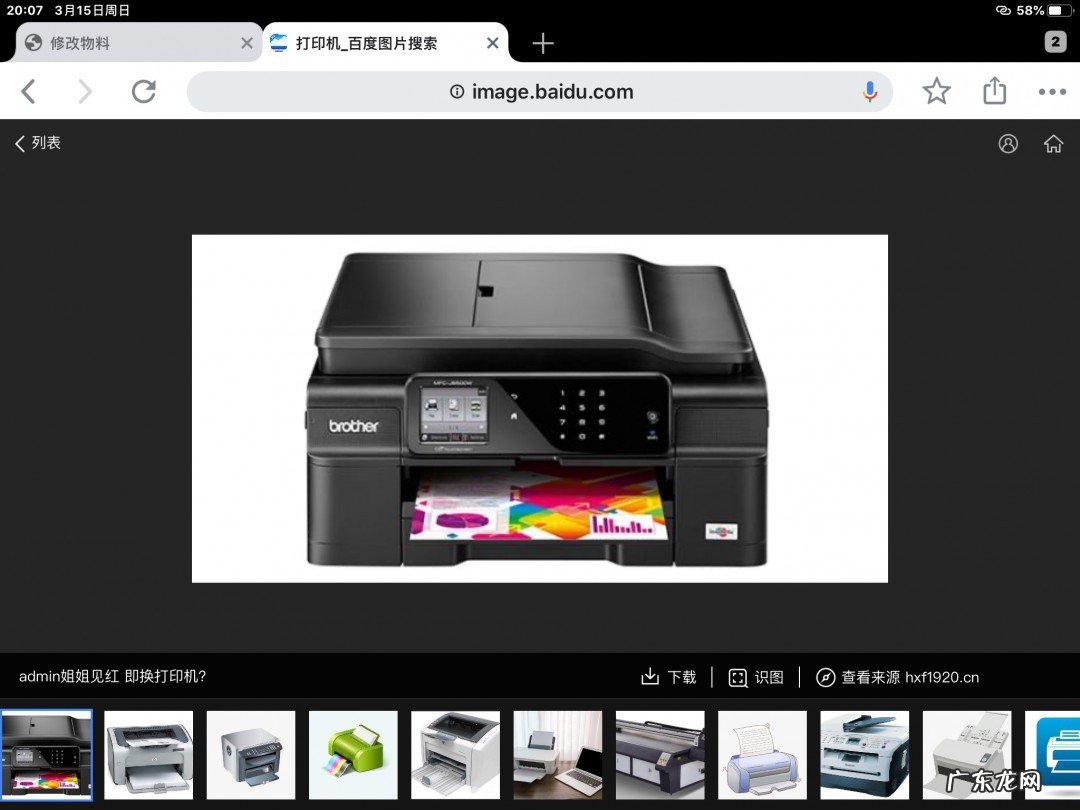The image size is (1080, 810).
Task: Open the three-dot browser menu
Action: (1052, 92)
